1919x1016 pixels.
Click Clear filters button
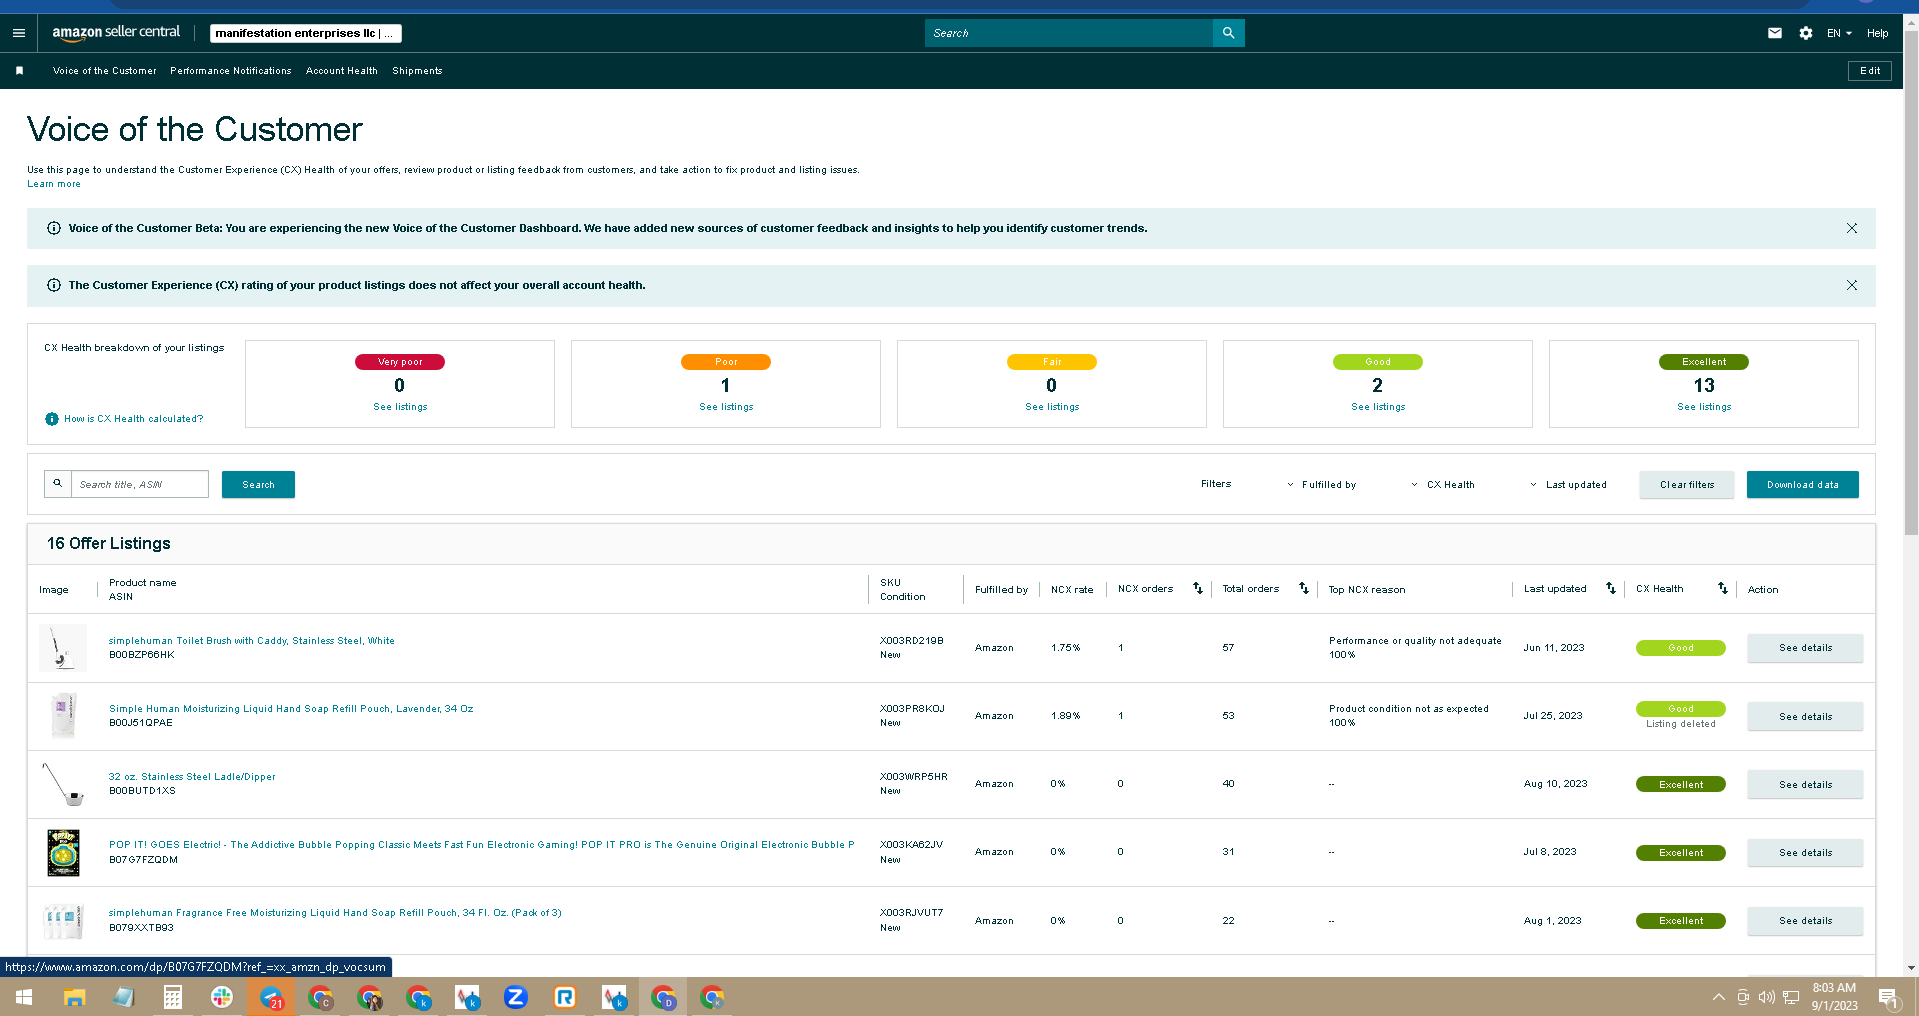tap(1687, 484)
